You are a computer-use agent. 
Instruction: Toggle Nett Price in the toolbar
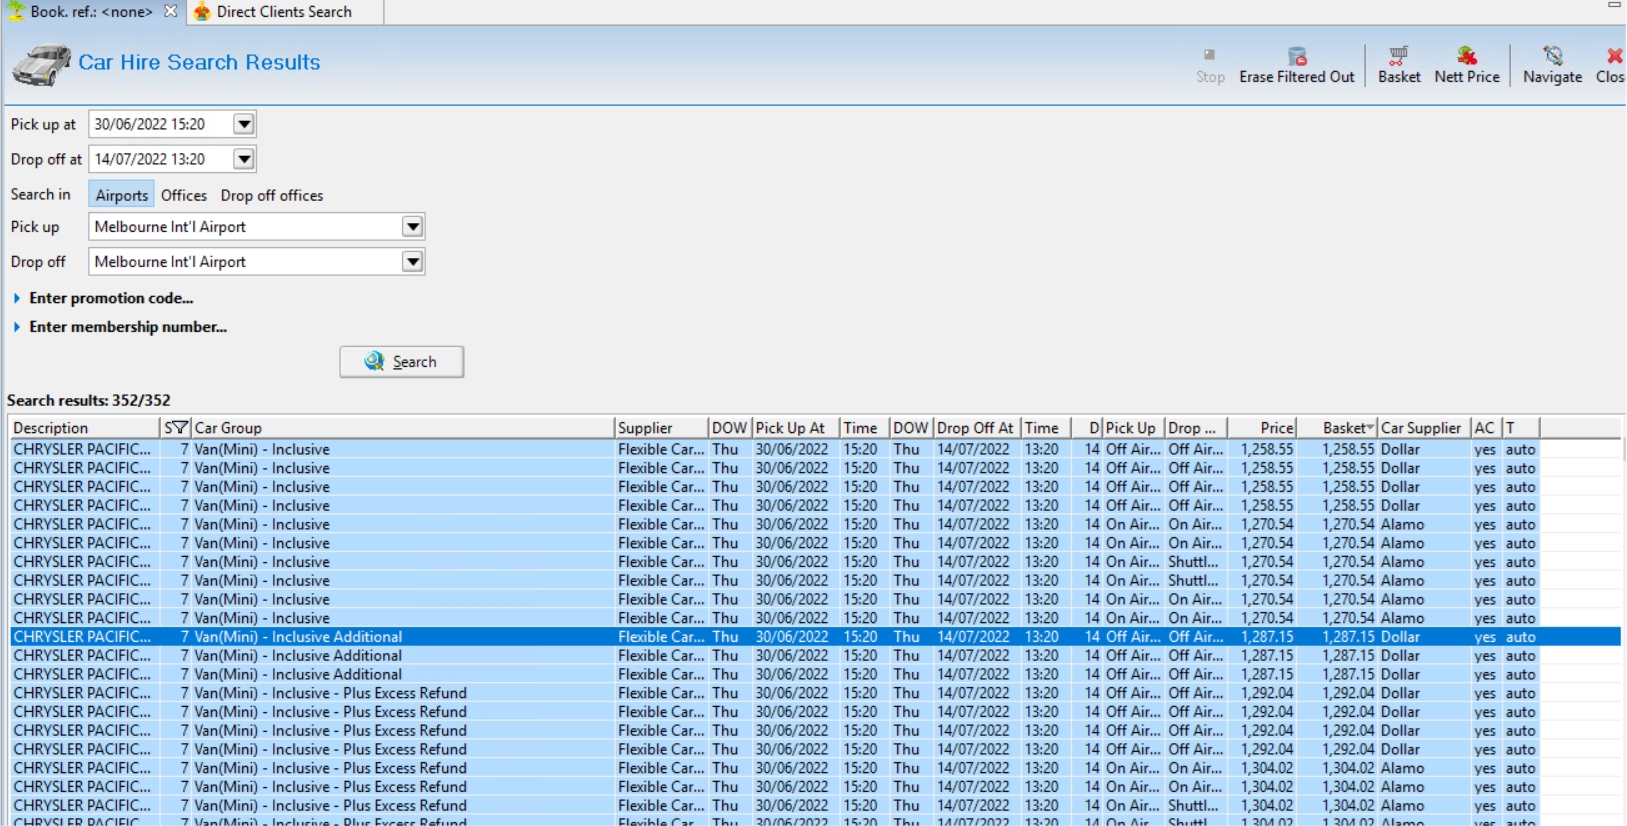(1467, 65)
